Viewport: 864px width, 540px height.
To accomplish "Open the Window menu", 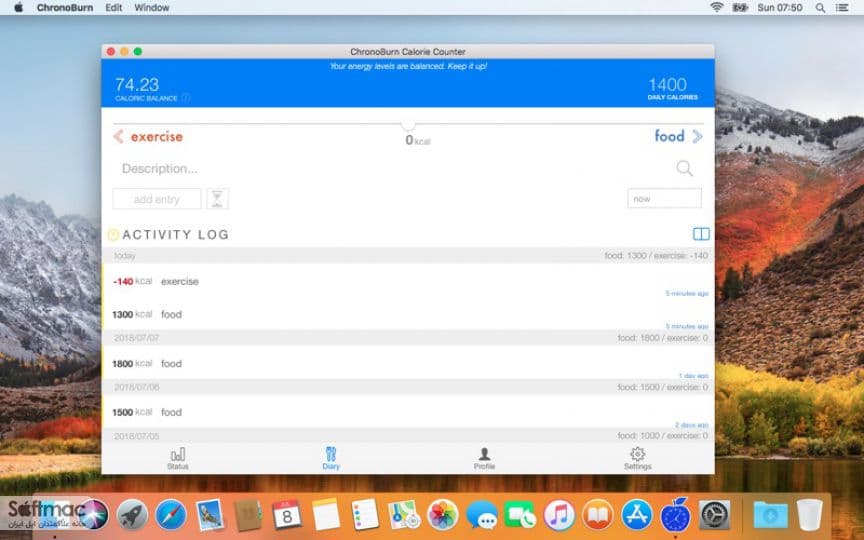I will [x=152, y=8].
